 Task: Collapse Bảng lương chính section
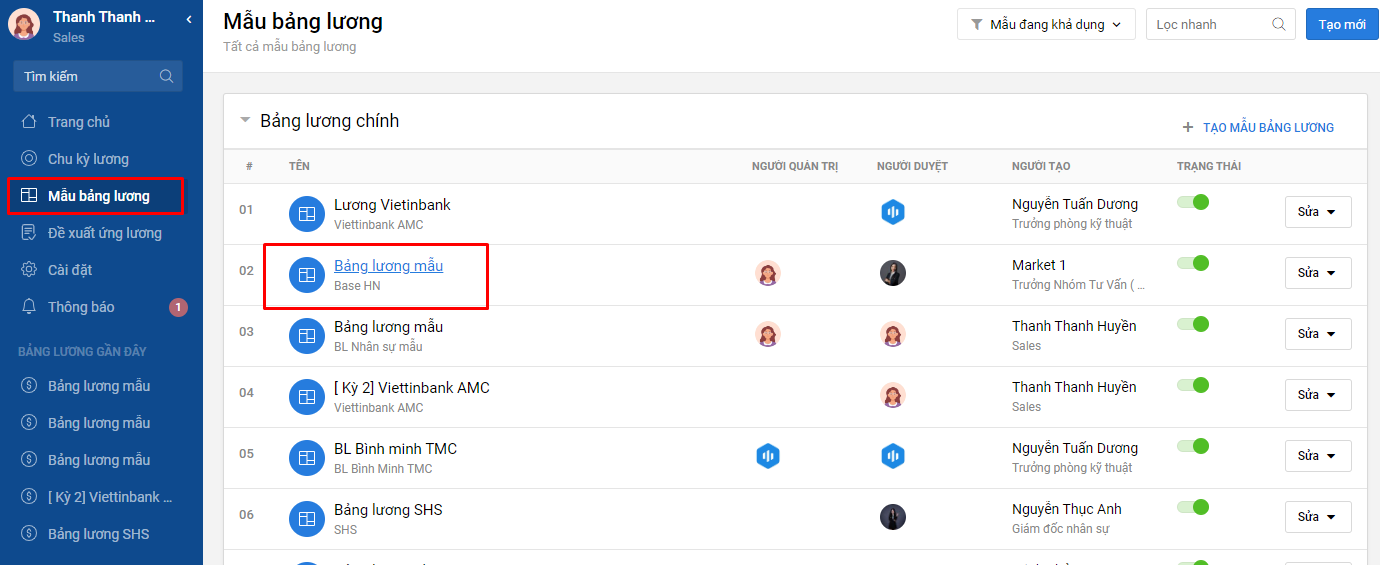coord(245,120)
